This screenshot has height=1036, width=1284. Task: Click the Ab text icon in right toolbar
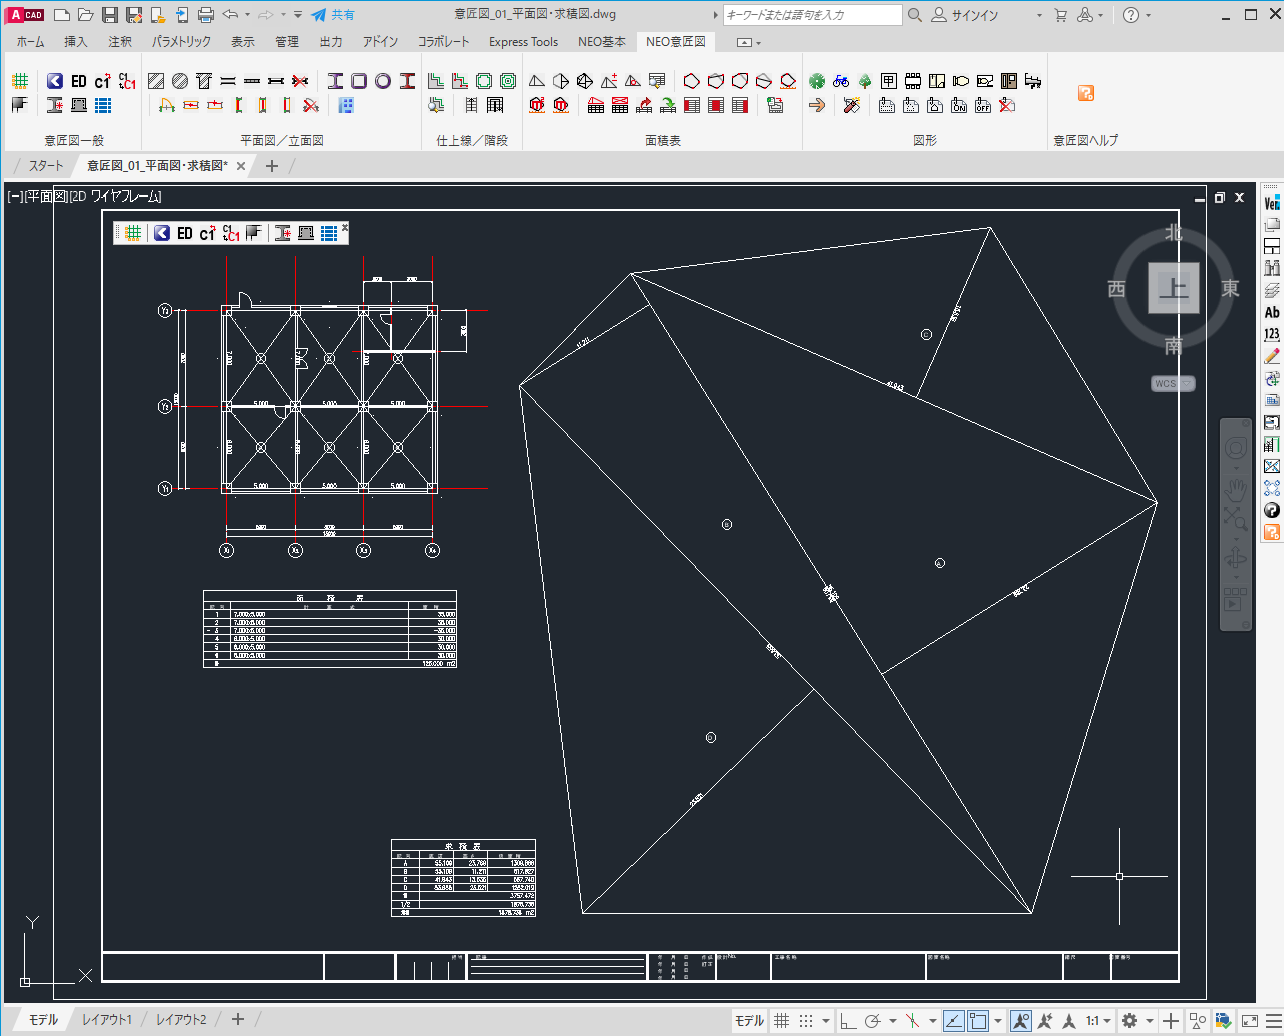coord(1271,312)
